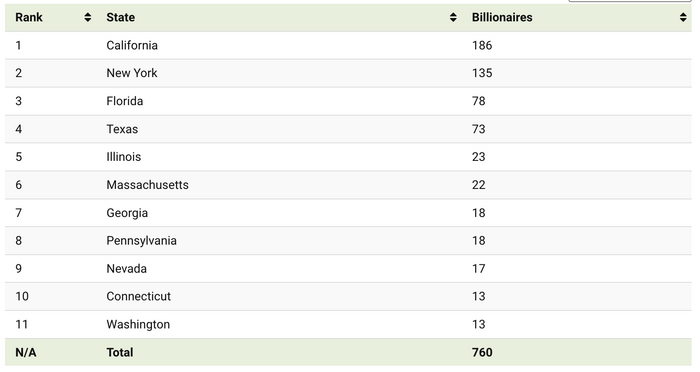Click Connecticut in the table
This screenshot has width=700, height=372.
pos(138,297)
